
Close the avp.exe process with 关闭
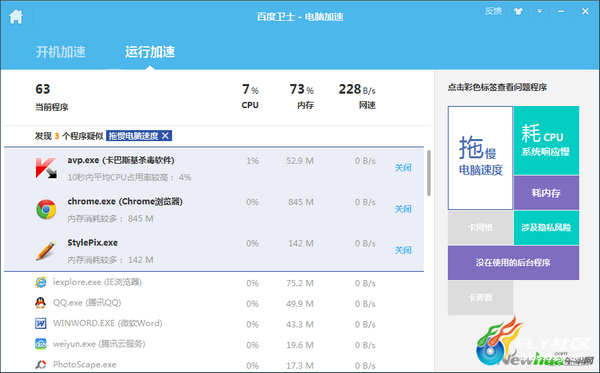403,168
